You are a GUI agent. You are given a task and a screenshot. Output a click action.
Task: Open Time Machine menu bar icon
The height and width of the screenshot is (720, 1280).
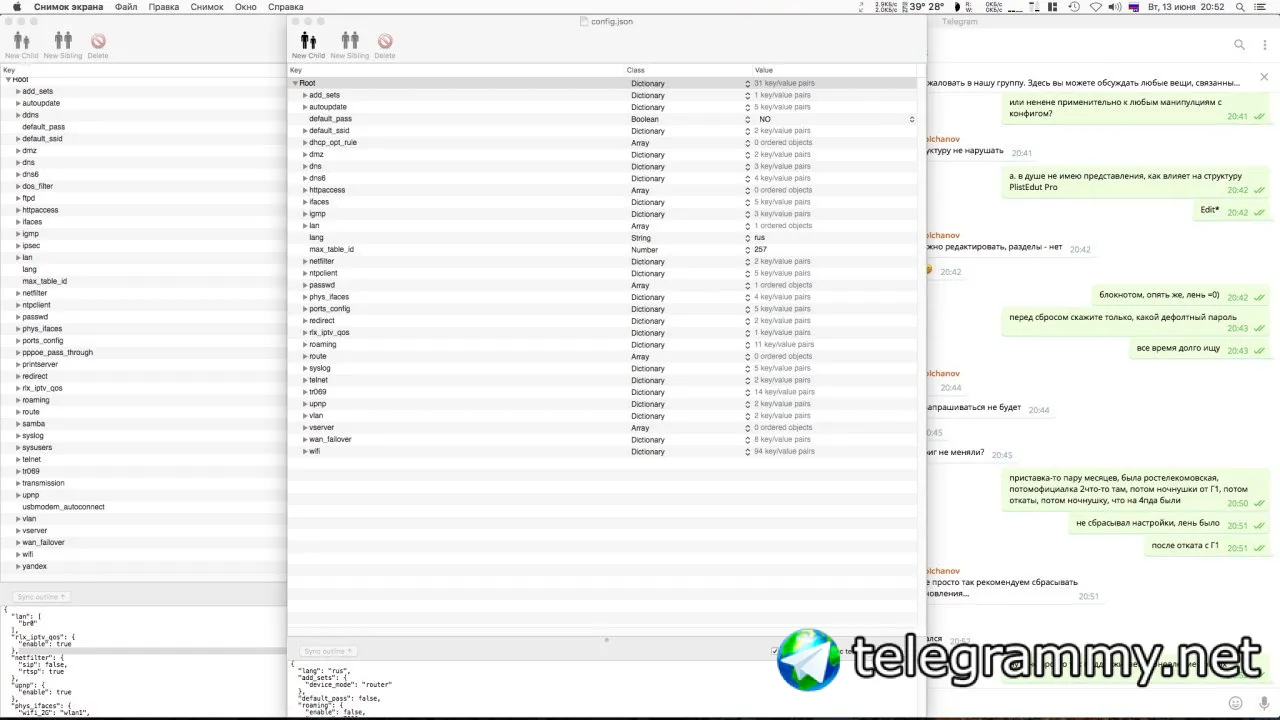click(1074, 7)
